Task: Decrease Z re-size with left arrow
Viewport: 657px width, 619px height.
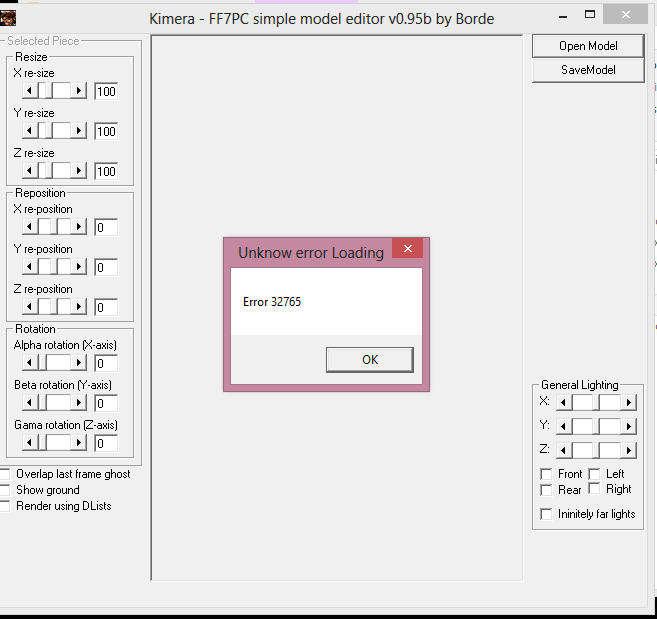Action: tap(29, 171)
